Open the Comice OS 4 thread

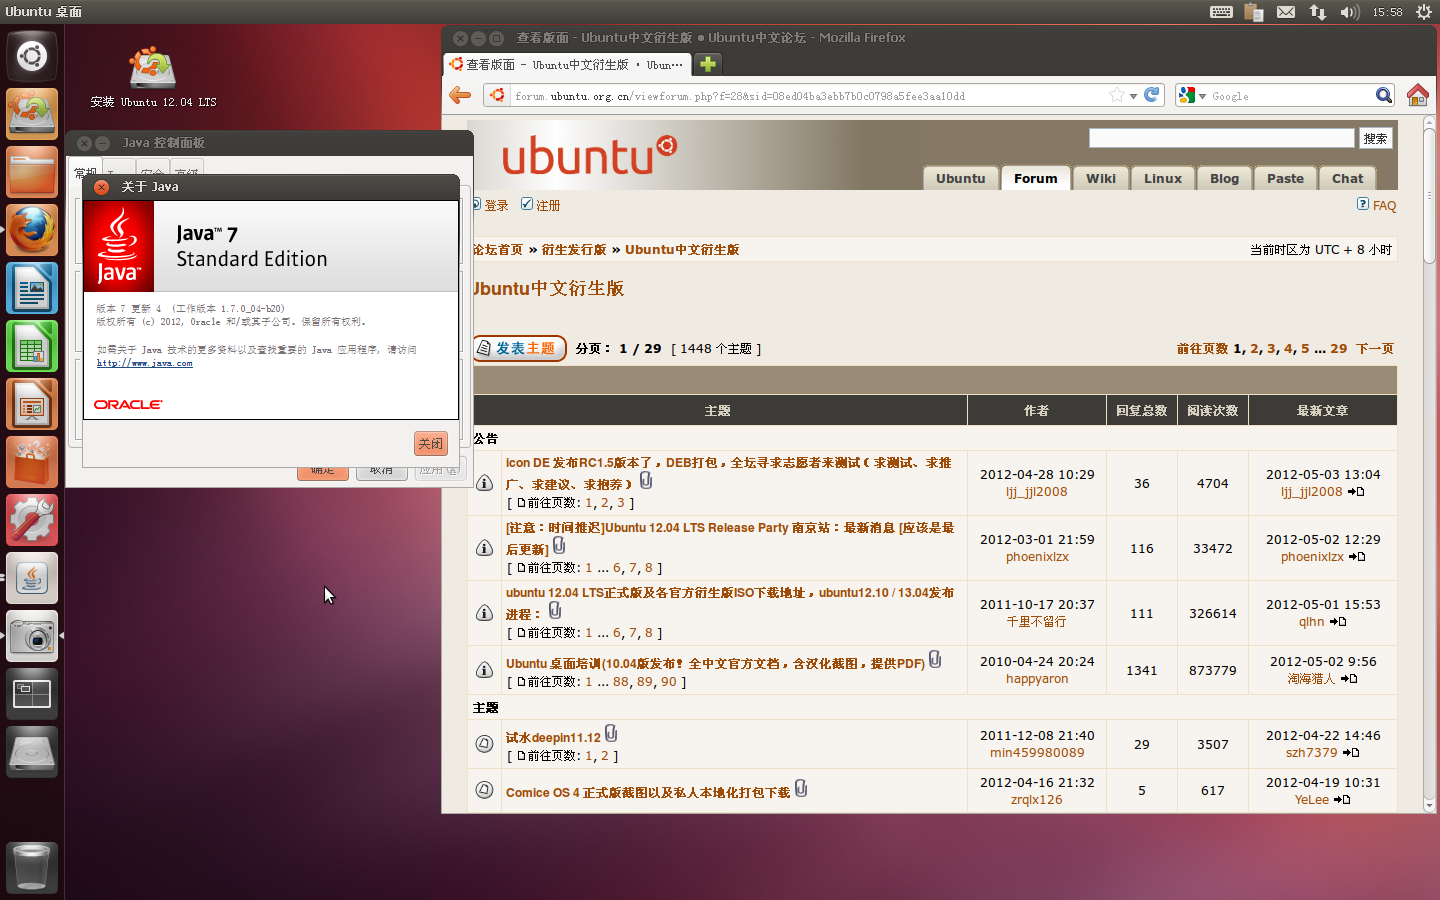(x=648, y=792)
